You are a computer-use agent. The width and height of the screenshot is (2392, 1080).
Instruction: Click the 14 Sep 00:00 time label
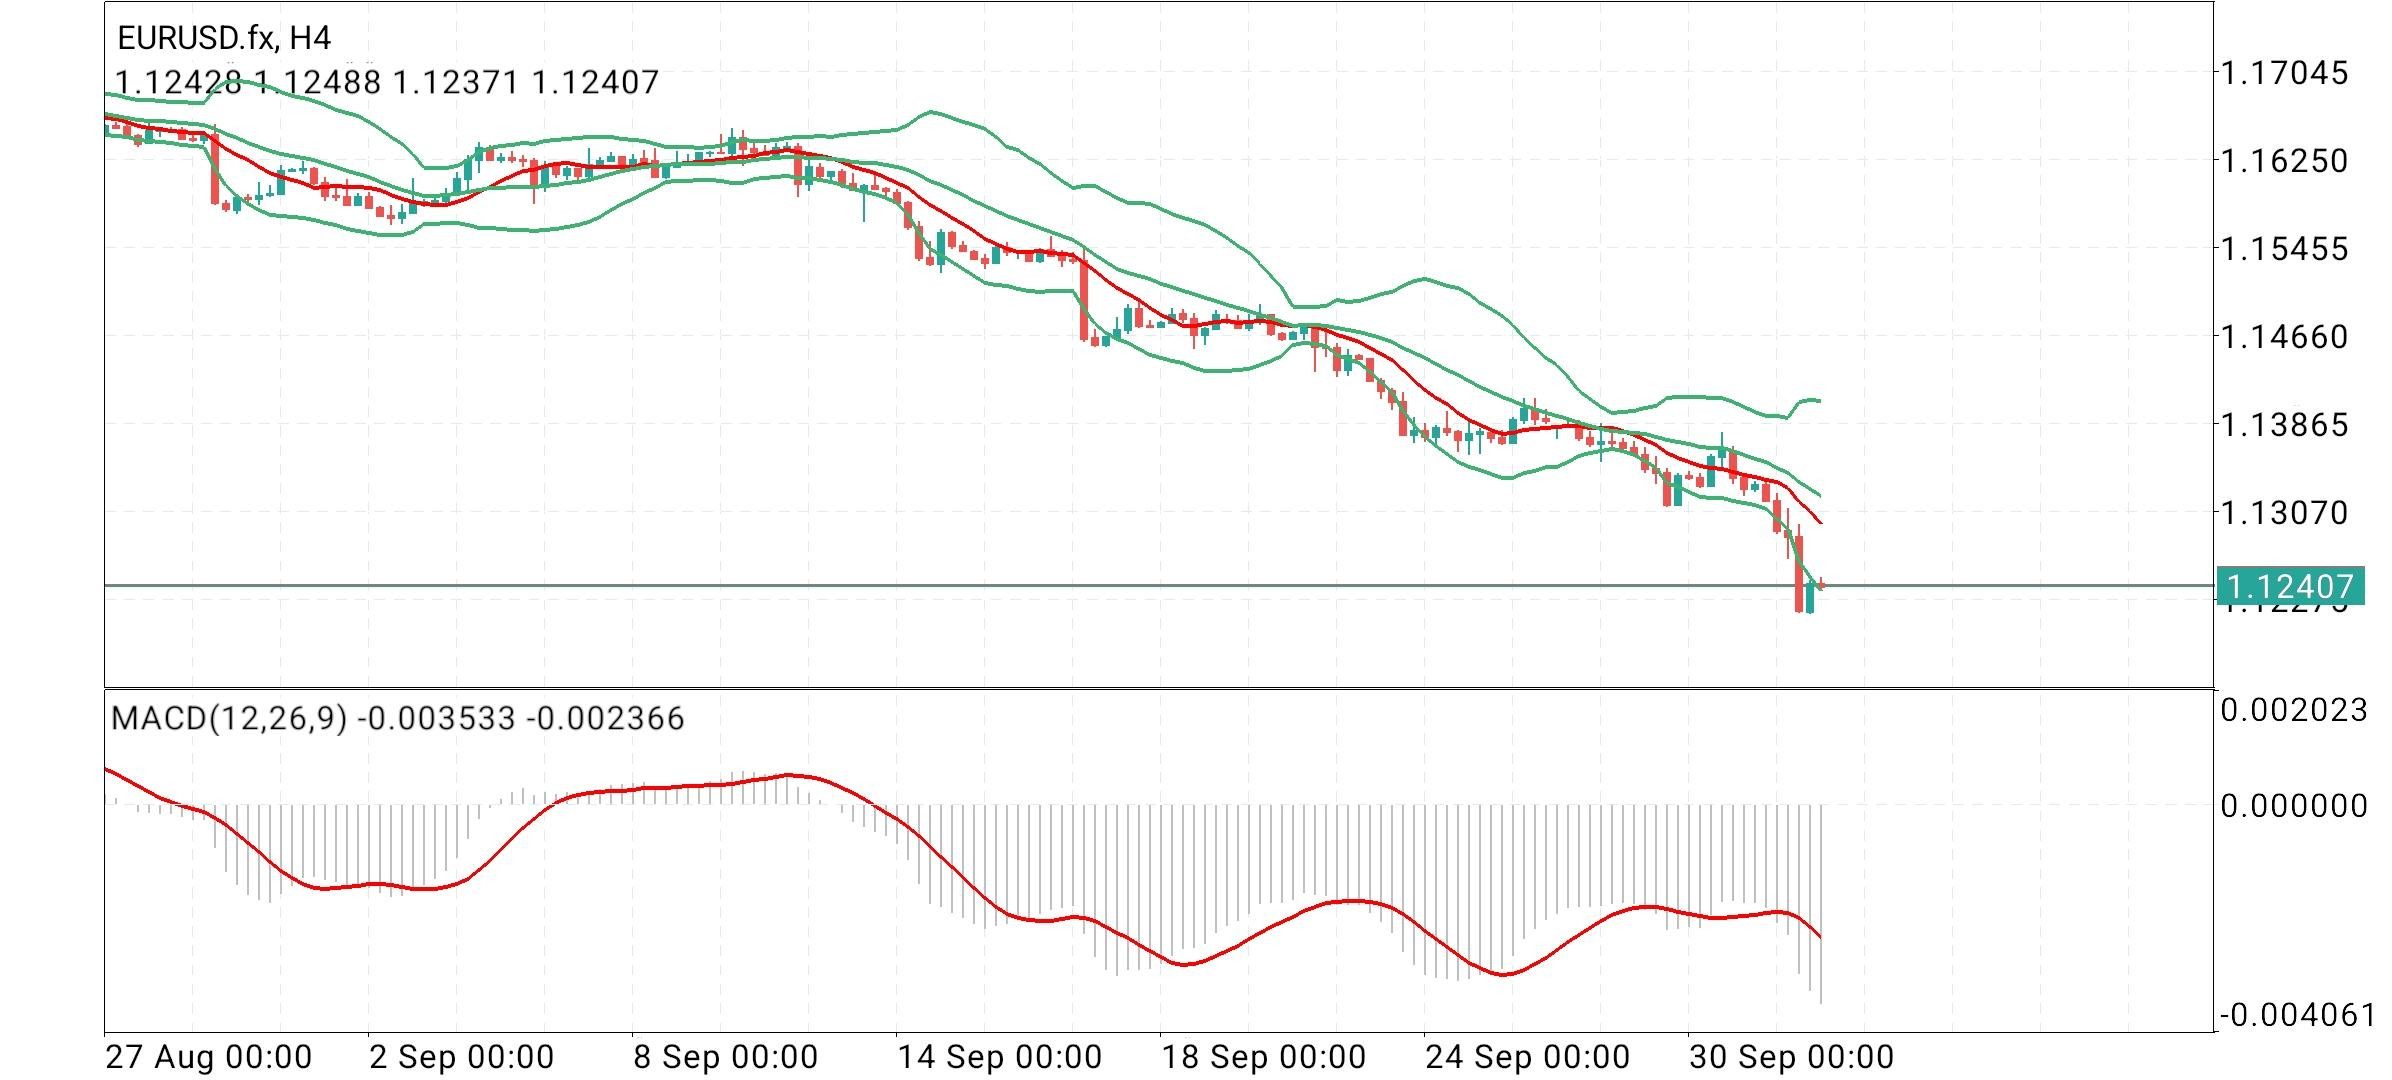pyautogui.click(x=1000, y=1057)
